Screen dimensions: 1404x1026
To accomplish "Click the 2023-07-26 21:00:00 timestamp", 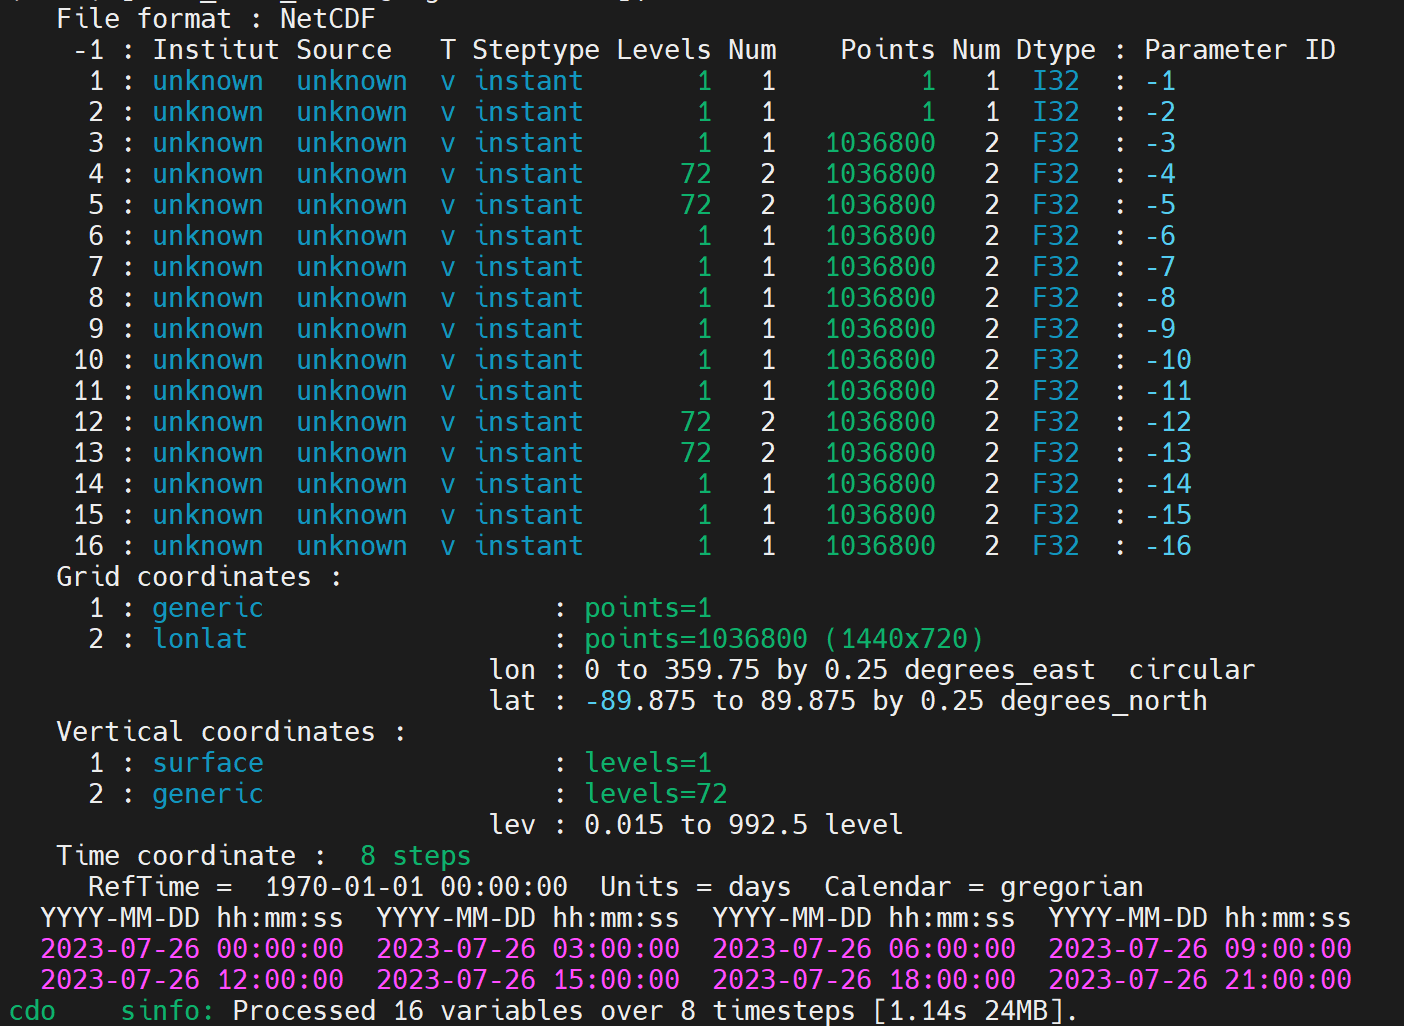I will [x=1199, y=980].
